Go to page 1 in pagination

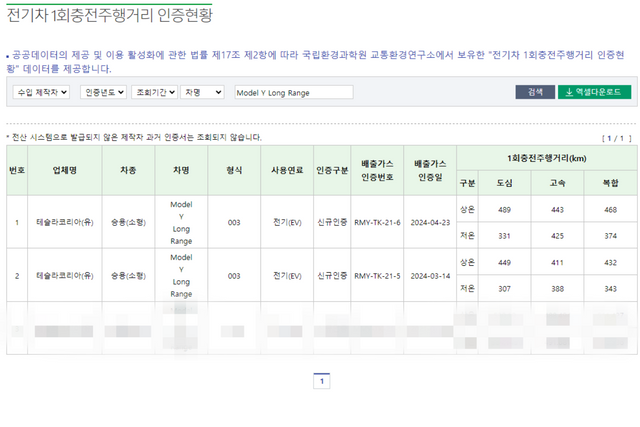[x=322, y=381]
